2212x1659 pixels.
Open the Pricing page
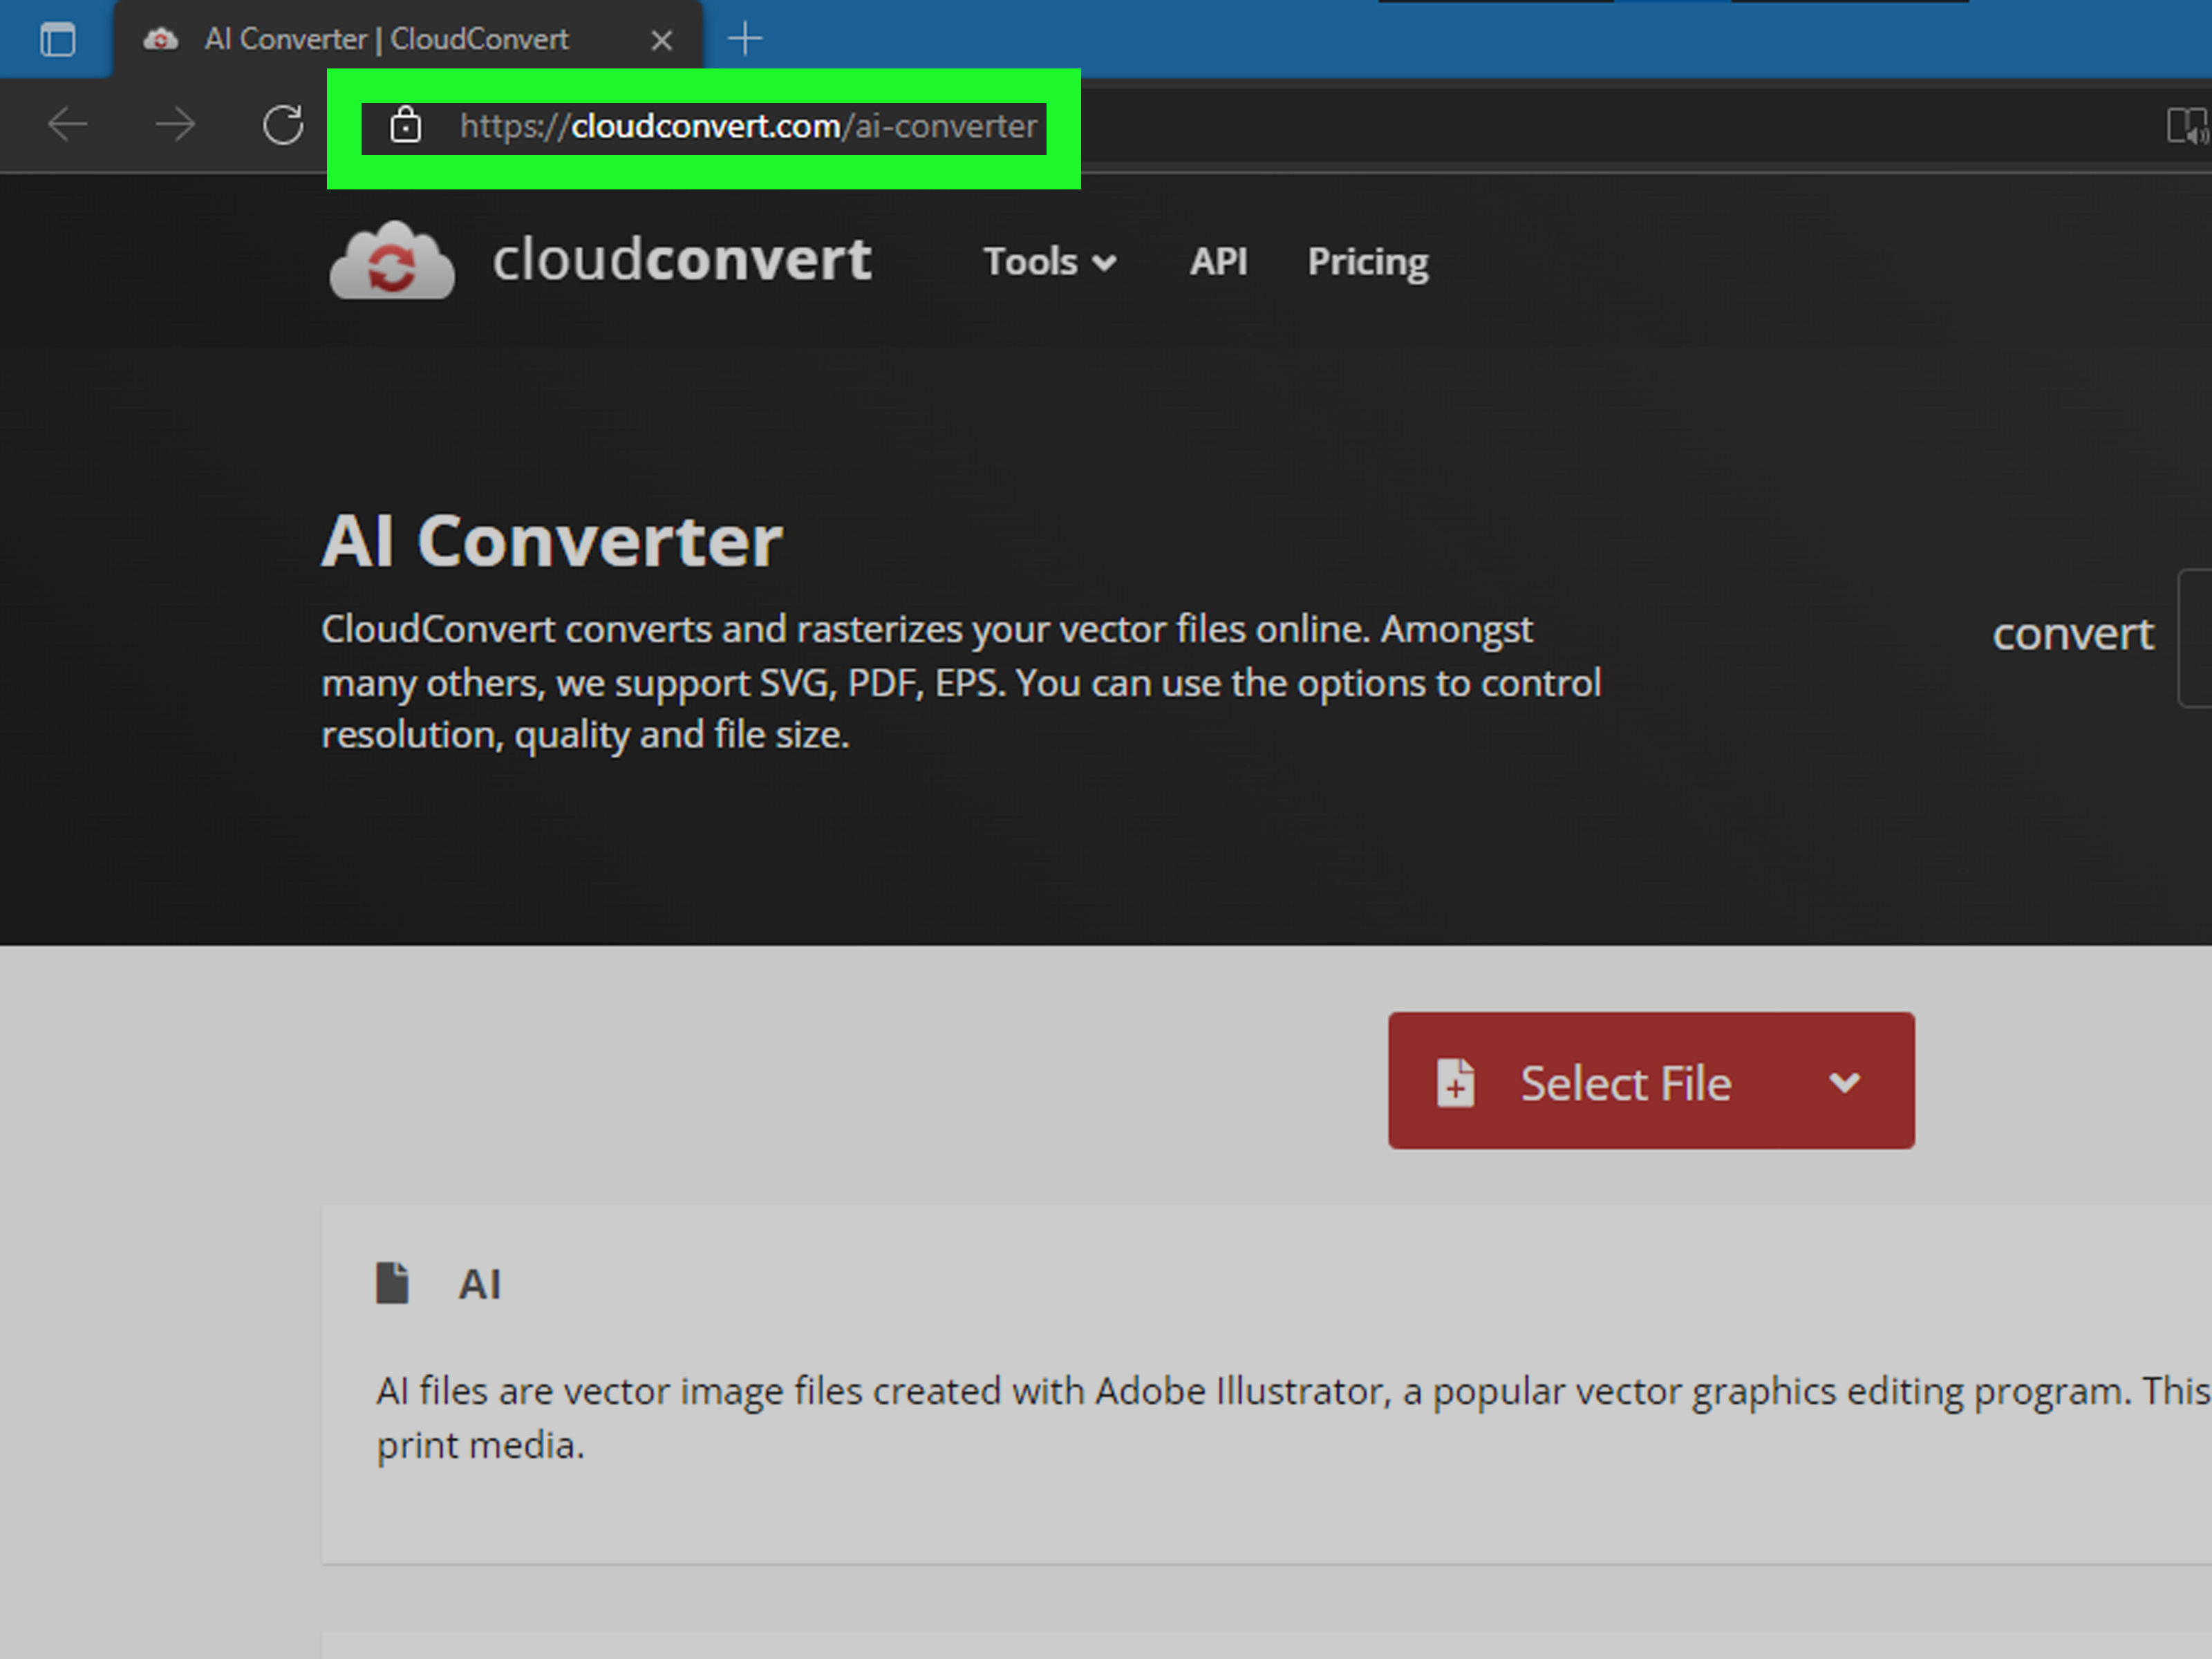click(1366, 261)
